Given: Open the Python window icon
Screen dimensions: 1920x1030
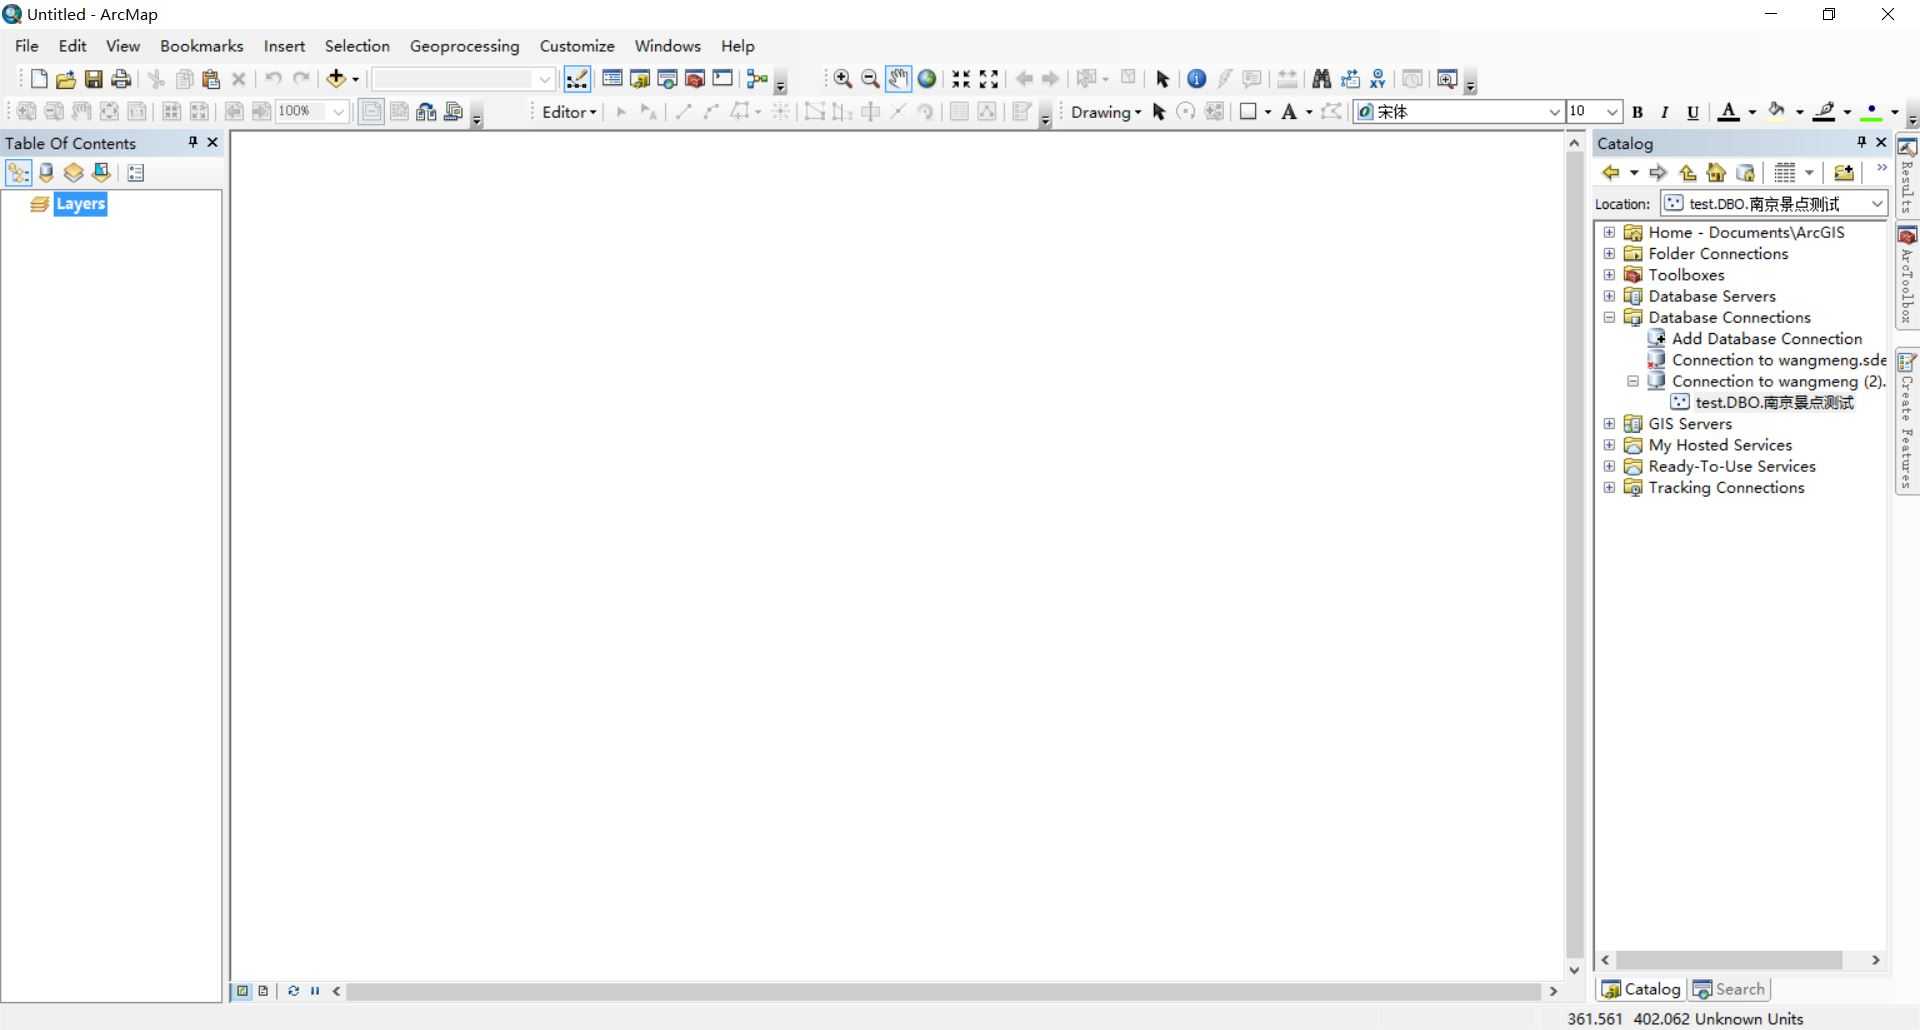Looking at the screenshot, I should (722, 79).
